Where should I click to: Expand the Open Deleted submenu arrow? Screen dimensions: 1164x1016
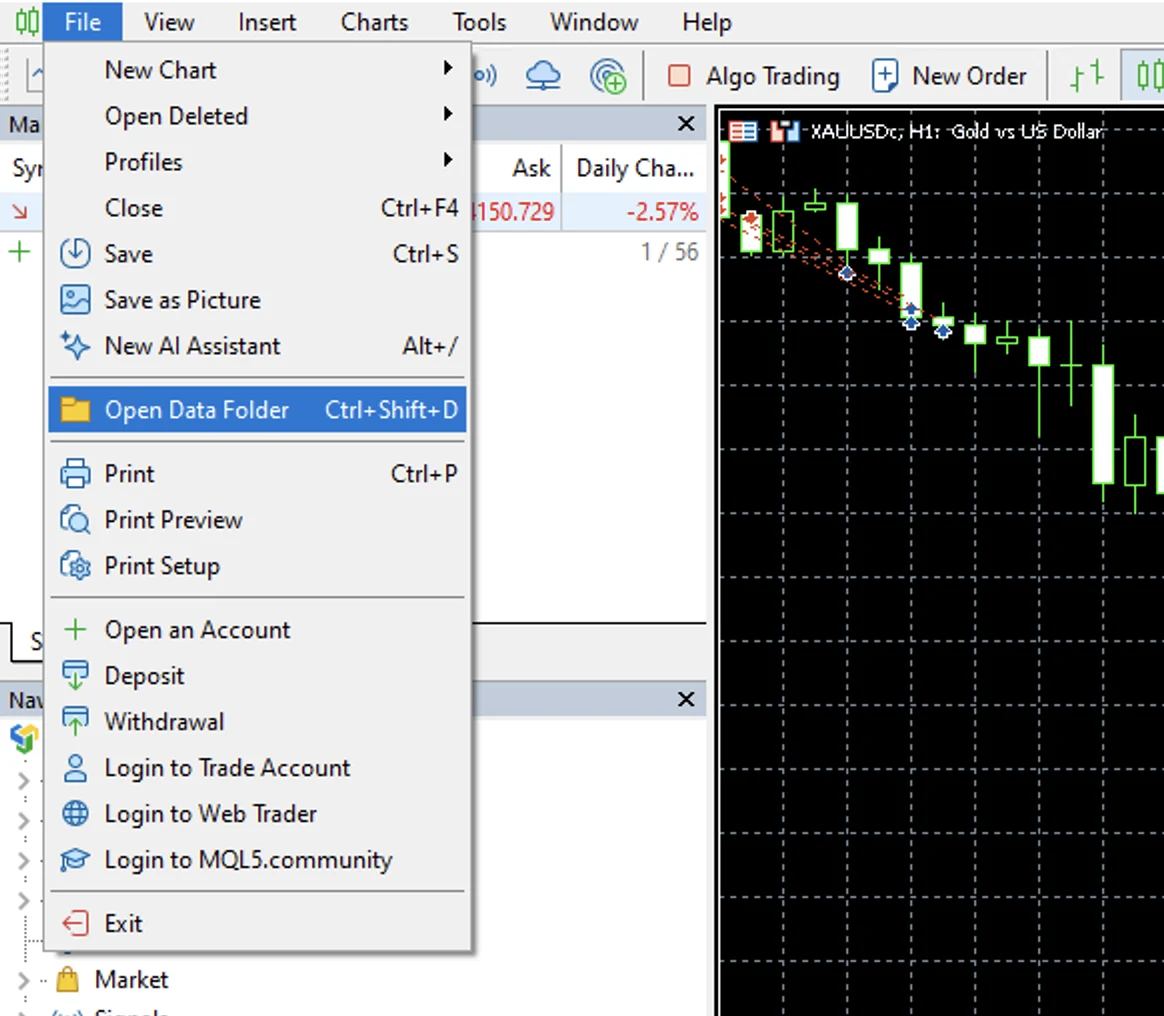[448, 114]
